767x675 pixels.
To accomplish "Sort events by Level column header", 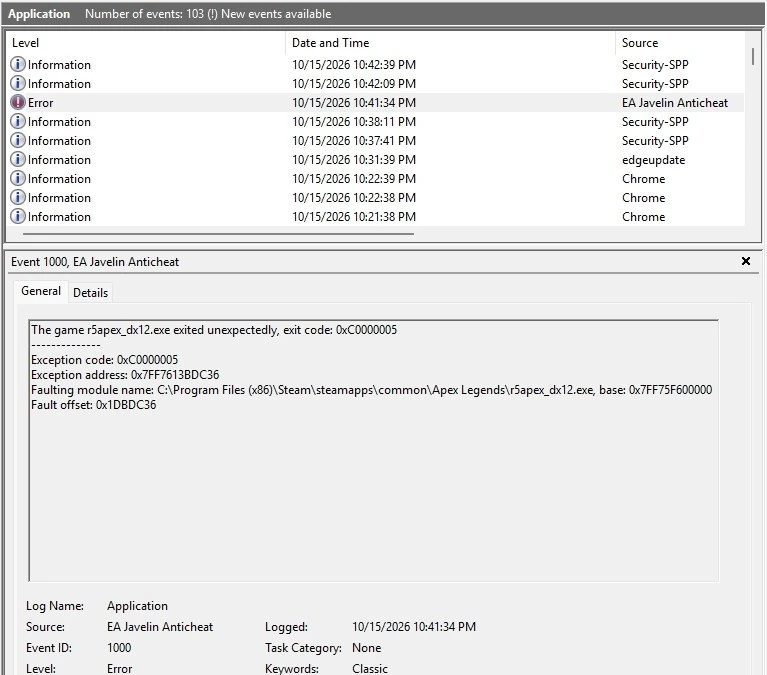I will point(146,43).
